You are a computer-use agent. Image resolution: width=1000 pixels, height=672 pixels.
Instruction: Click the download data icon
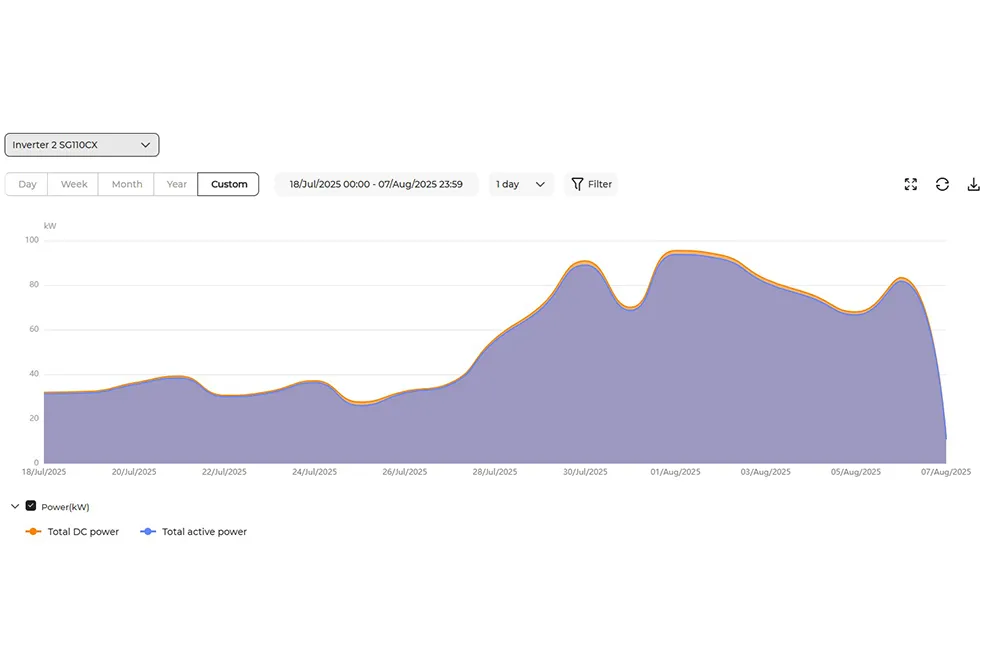point(973,184)
